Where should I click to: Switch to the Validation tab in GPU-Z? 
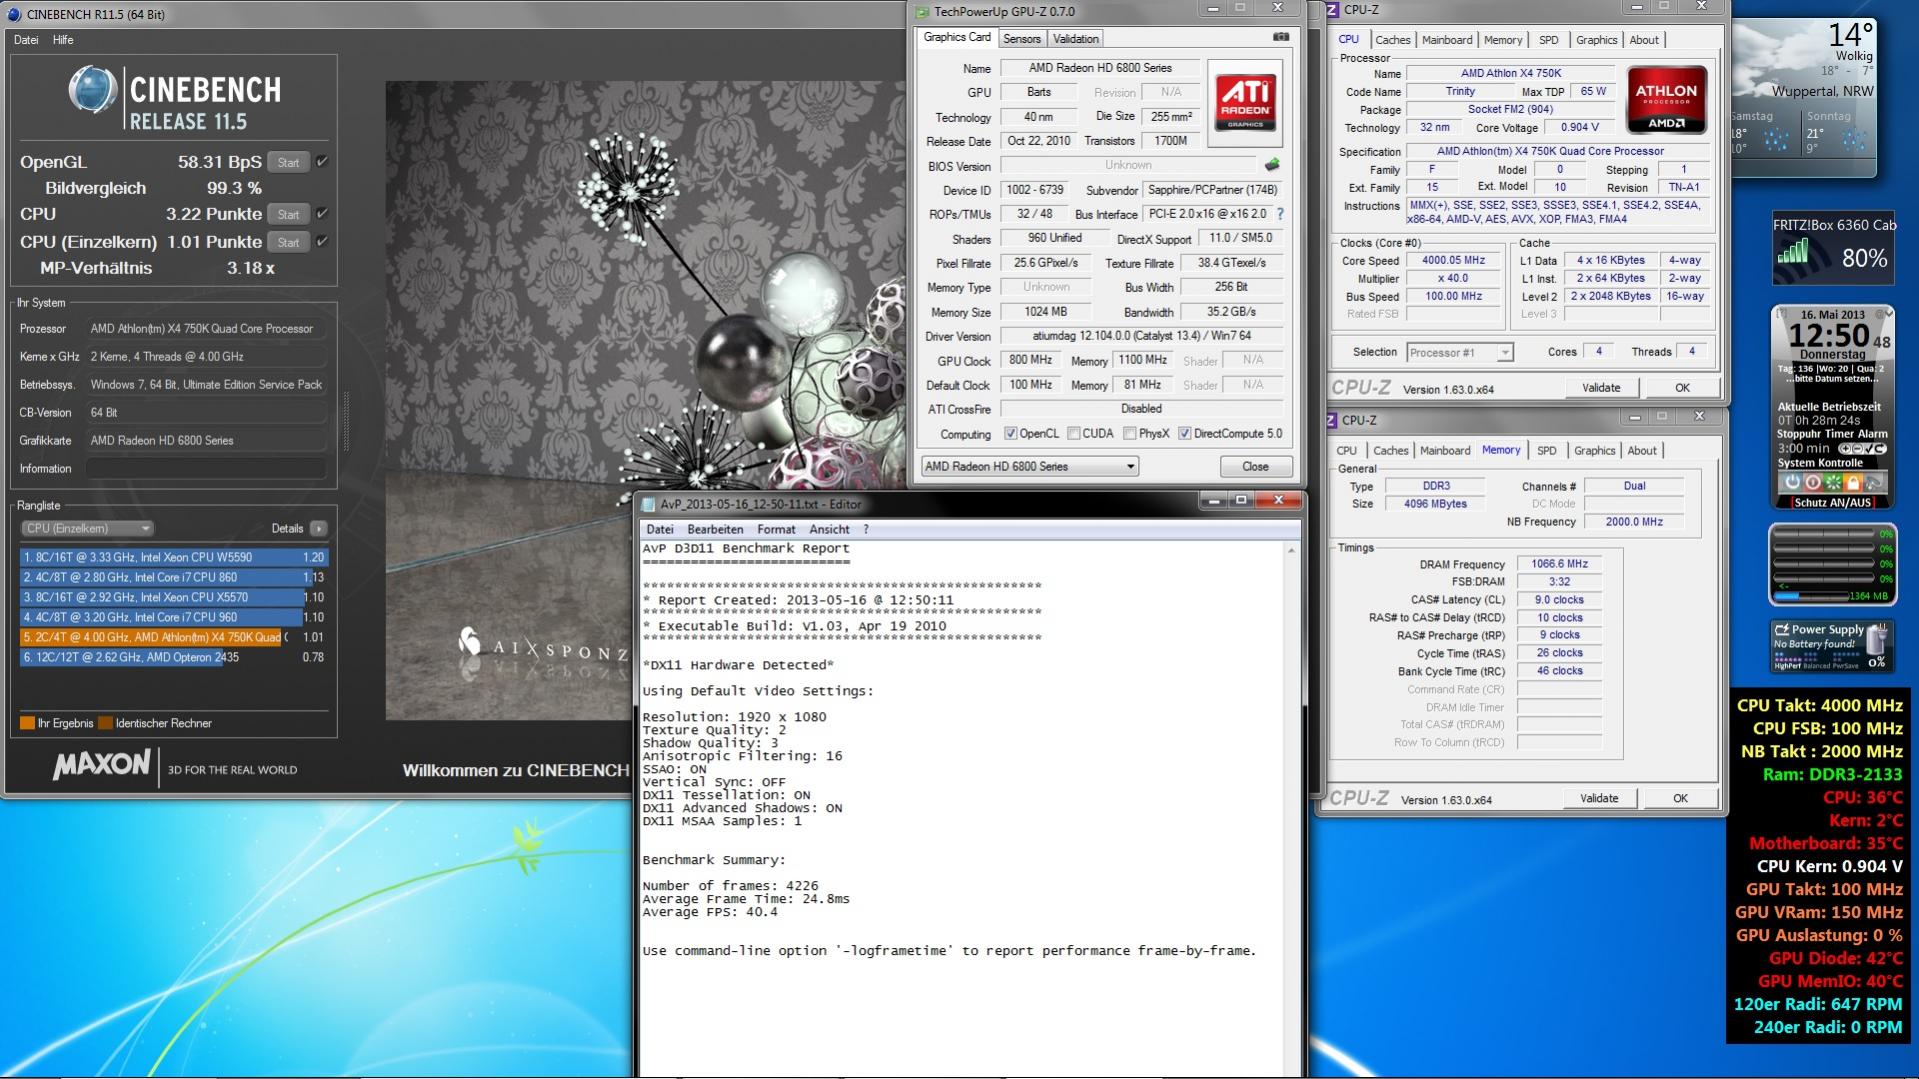(1076, 39)
